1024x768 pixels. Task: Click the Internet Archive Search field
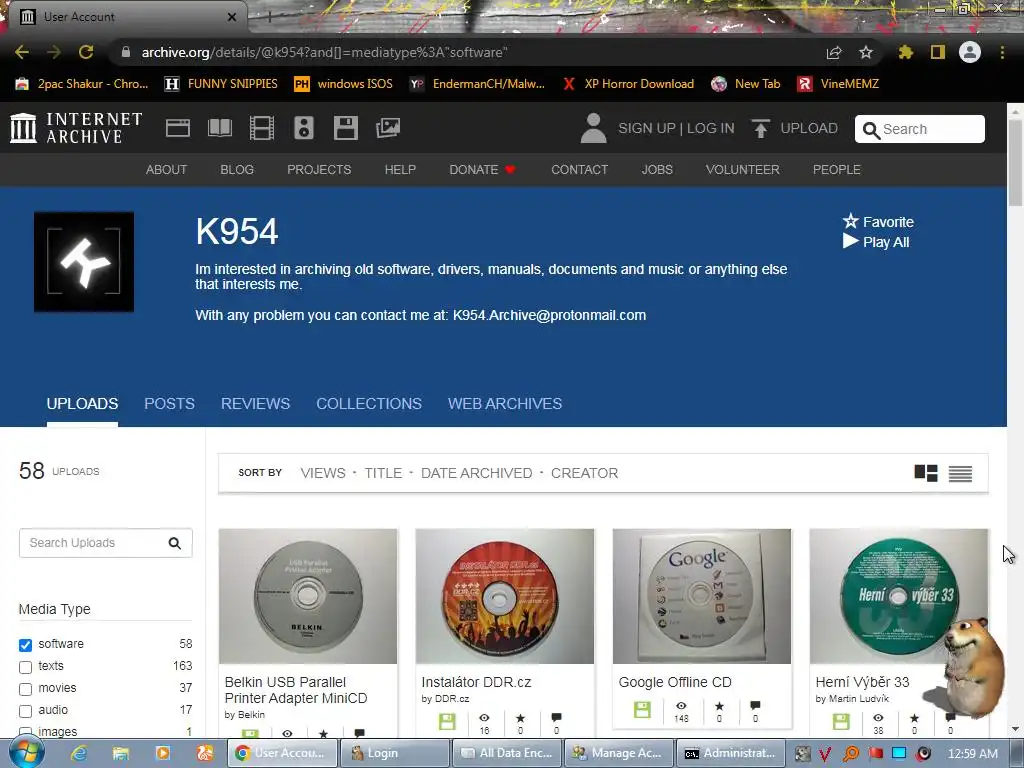pos(920,129)
